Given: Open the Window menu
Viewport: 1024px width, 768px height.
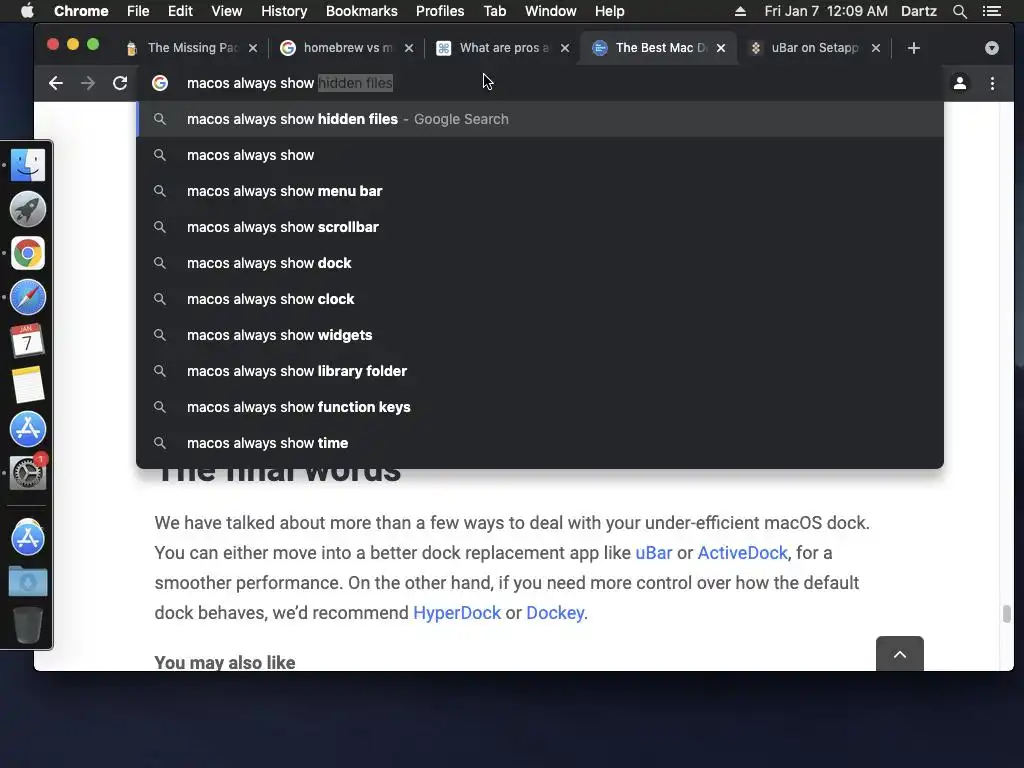Looking at the screenshot, I should (551, 11).
